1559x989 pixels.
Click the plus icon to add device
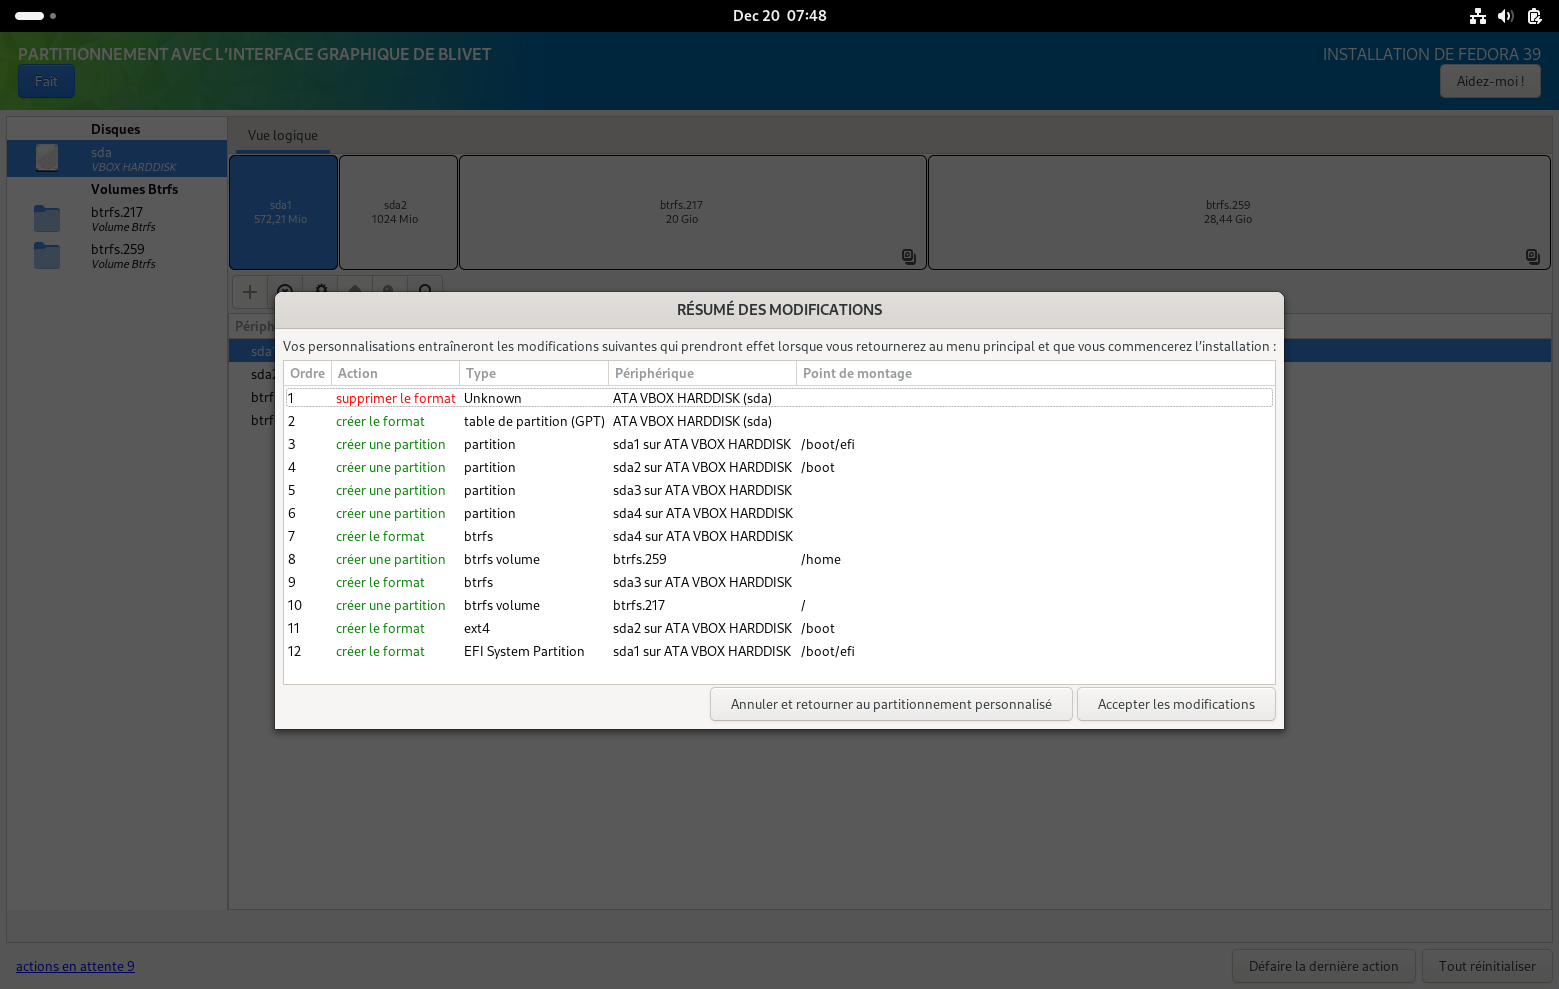point(250,292)
